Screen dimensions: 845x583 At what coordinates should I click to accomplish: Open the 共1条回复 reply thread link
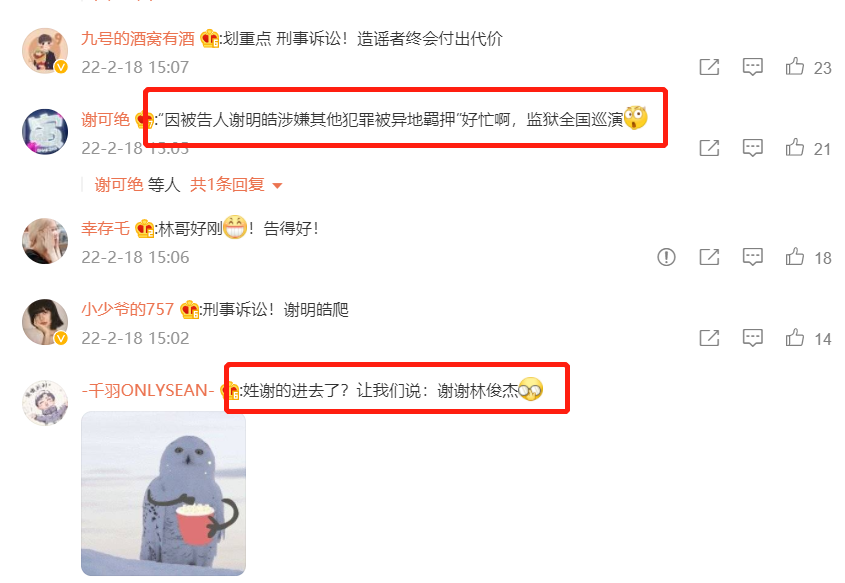coord(227,185)
